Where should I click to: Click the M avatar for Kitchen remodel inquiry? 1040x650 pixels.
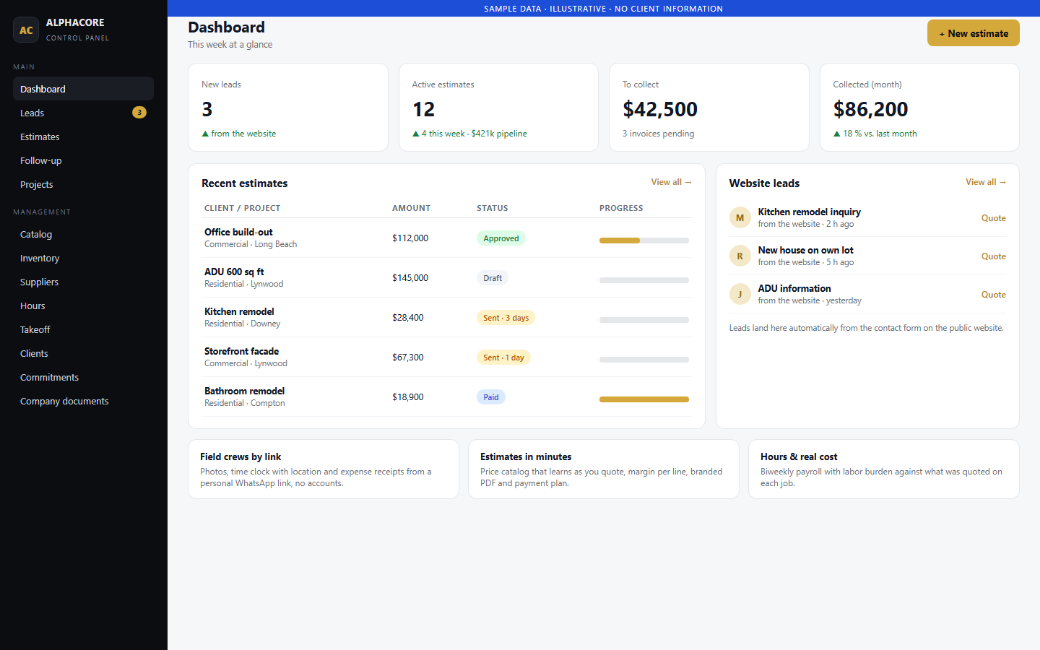740,218
